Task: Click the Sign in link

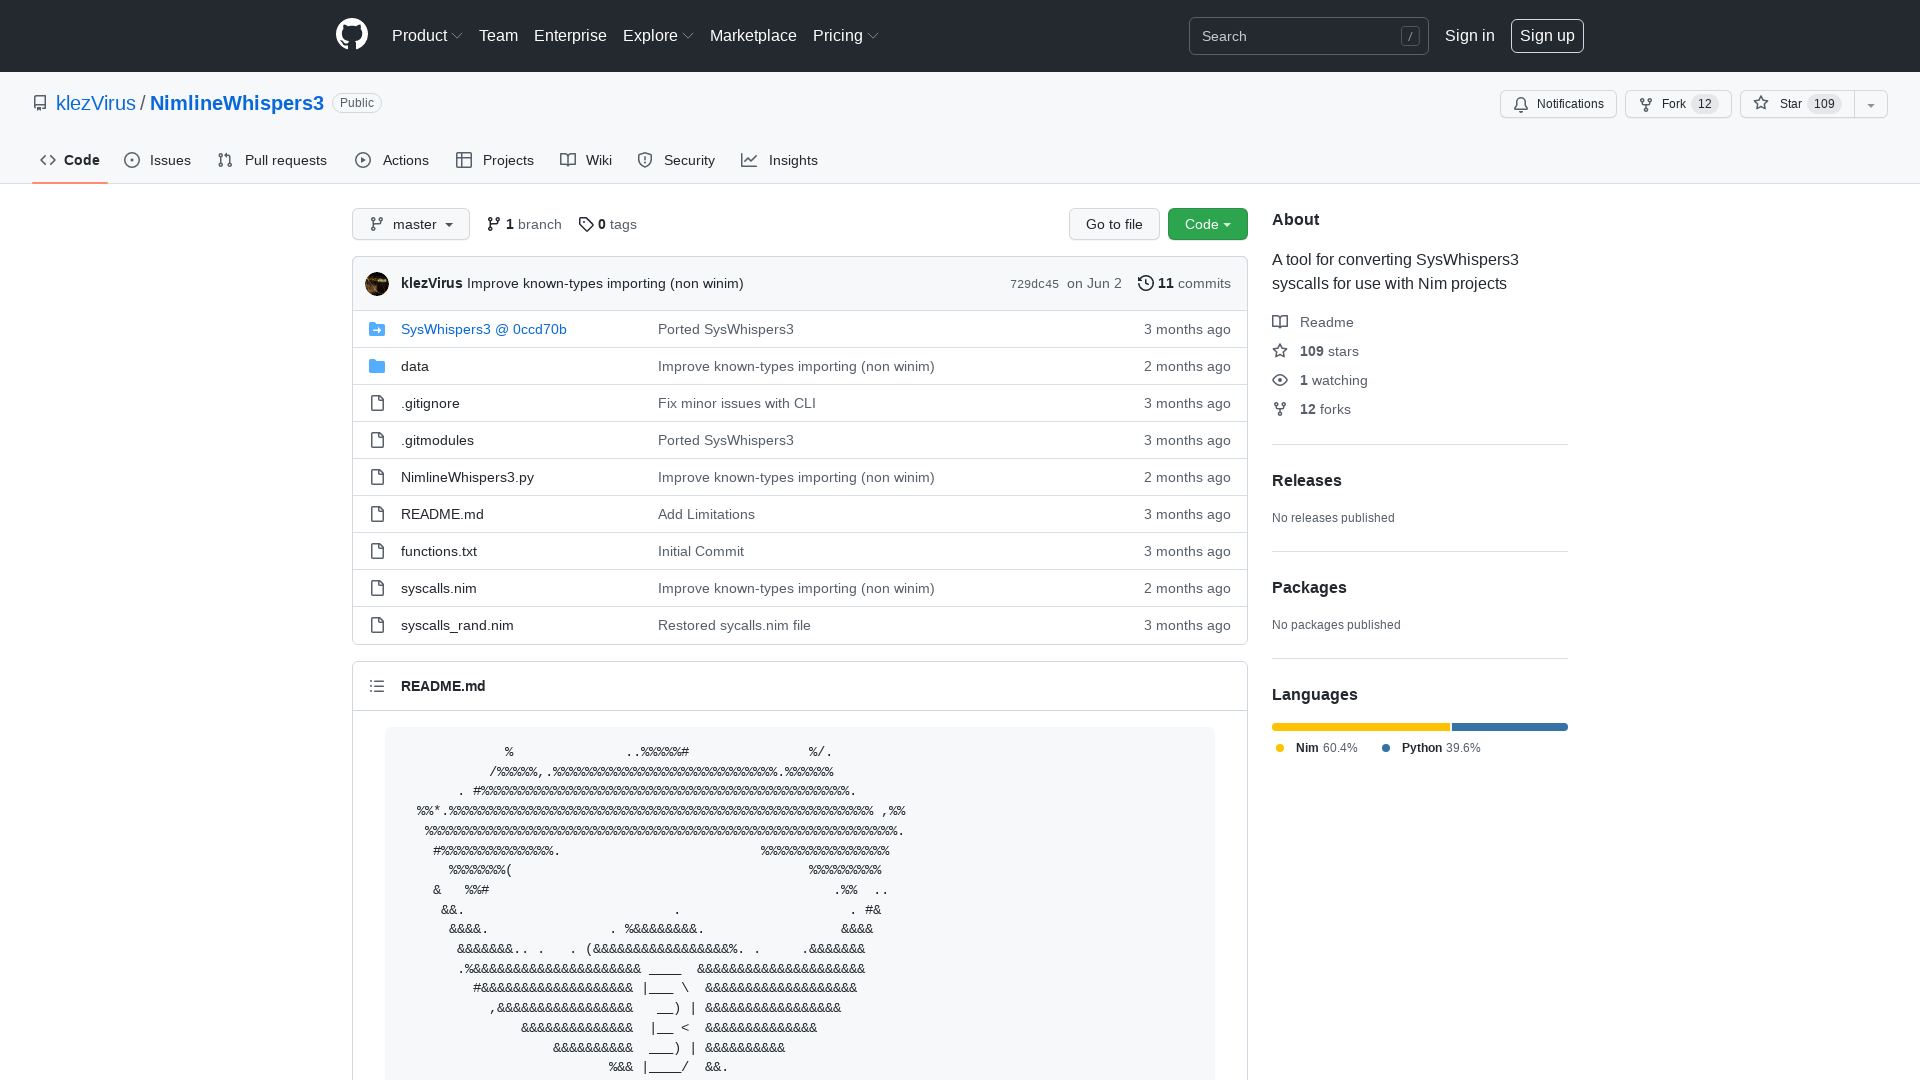Action: pos(1470,36)
